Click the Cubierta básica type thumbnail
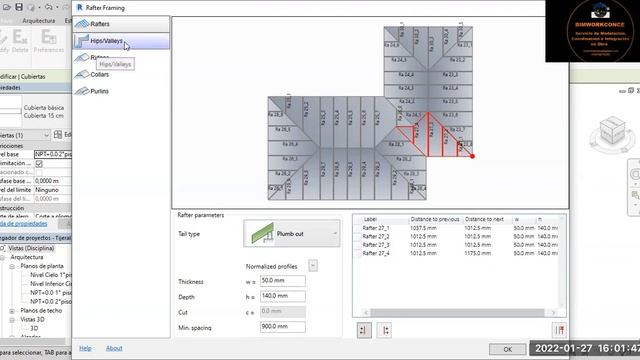640x360 pixels. pos(10,111)
